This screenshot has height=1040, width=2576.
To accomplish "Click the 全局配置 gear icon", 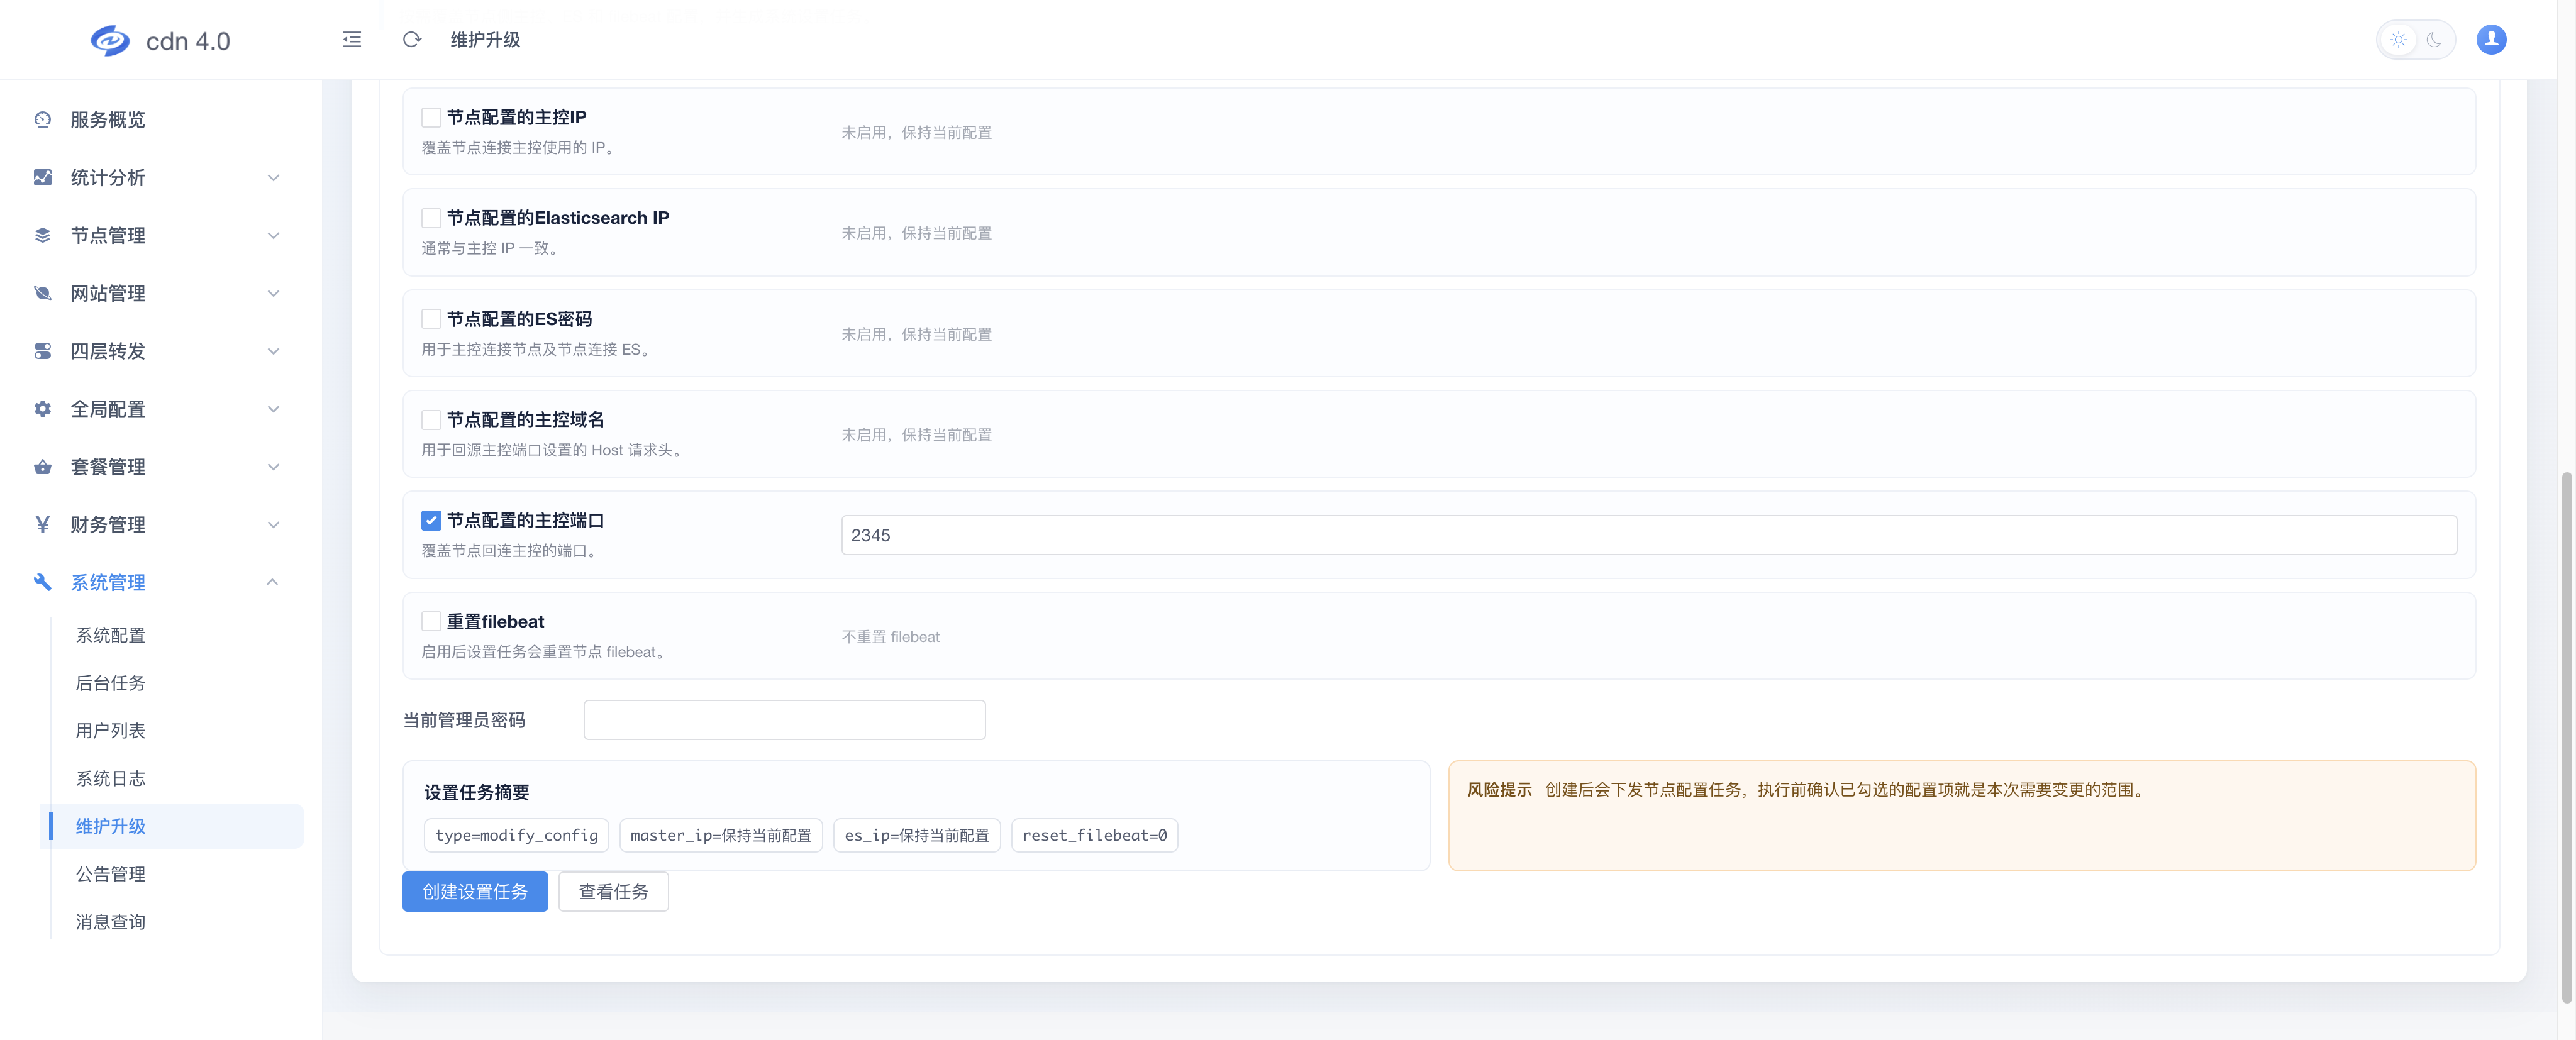I will click(42, 409).
